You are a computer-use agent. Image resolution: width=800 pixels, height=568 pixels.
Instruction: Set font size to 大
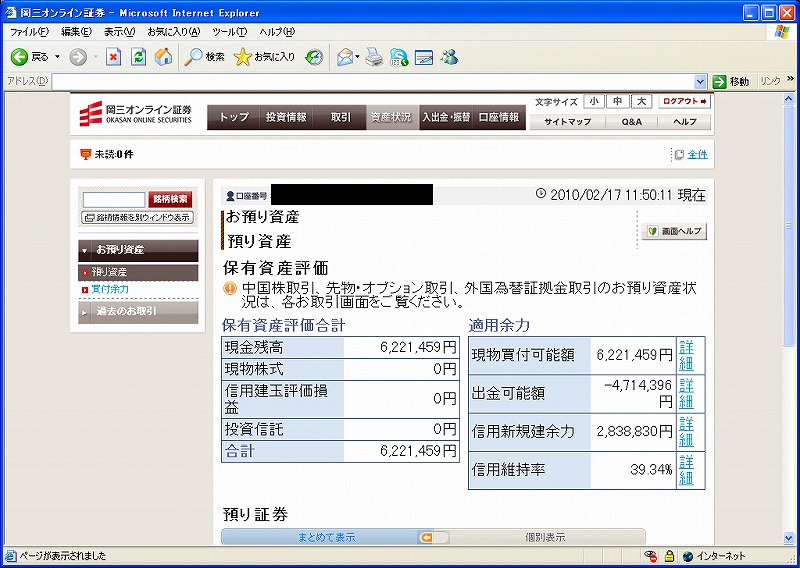click(x=642, y=101)
